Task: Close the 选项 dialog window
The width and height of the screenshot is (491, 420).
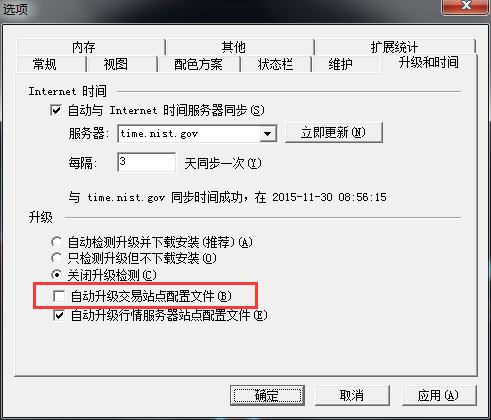Action: tap(465, 6)
